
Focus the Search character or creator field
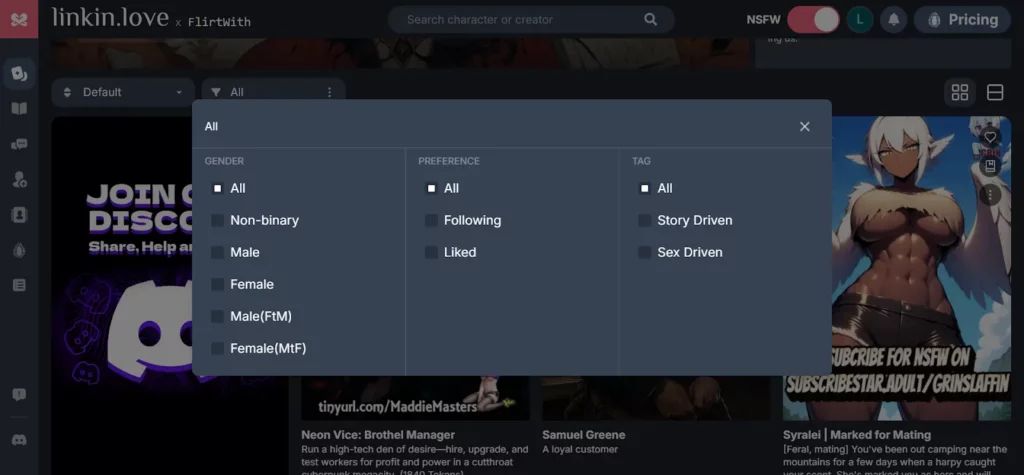coord(531,20)
